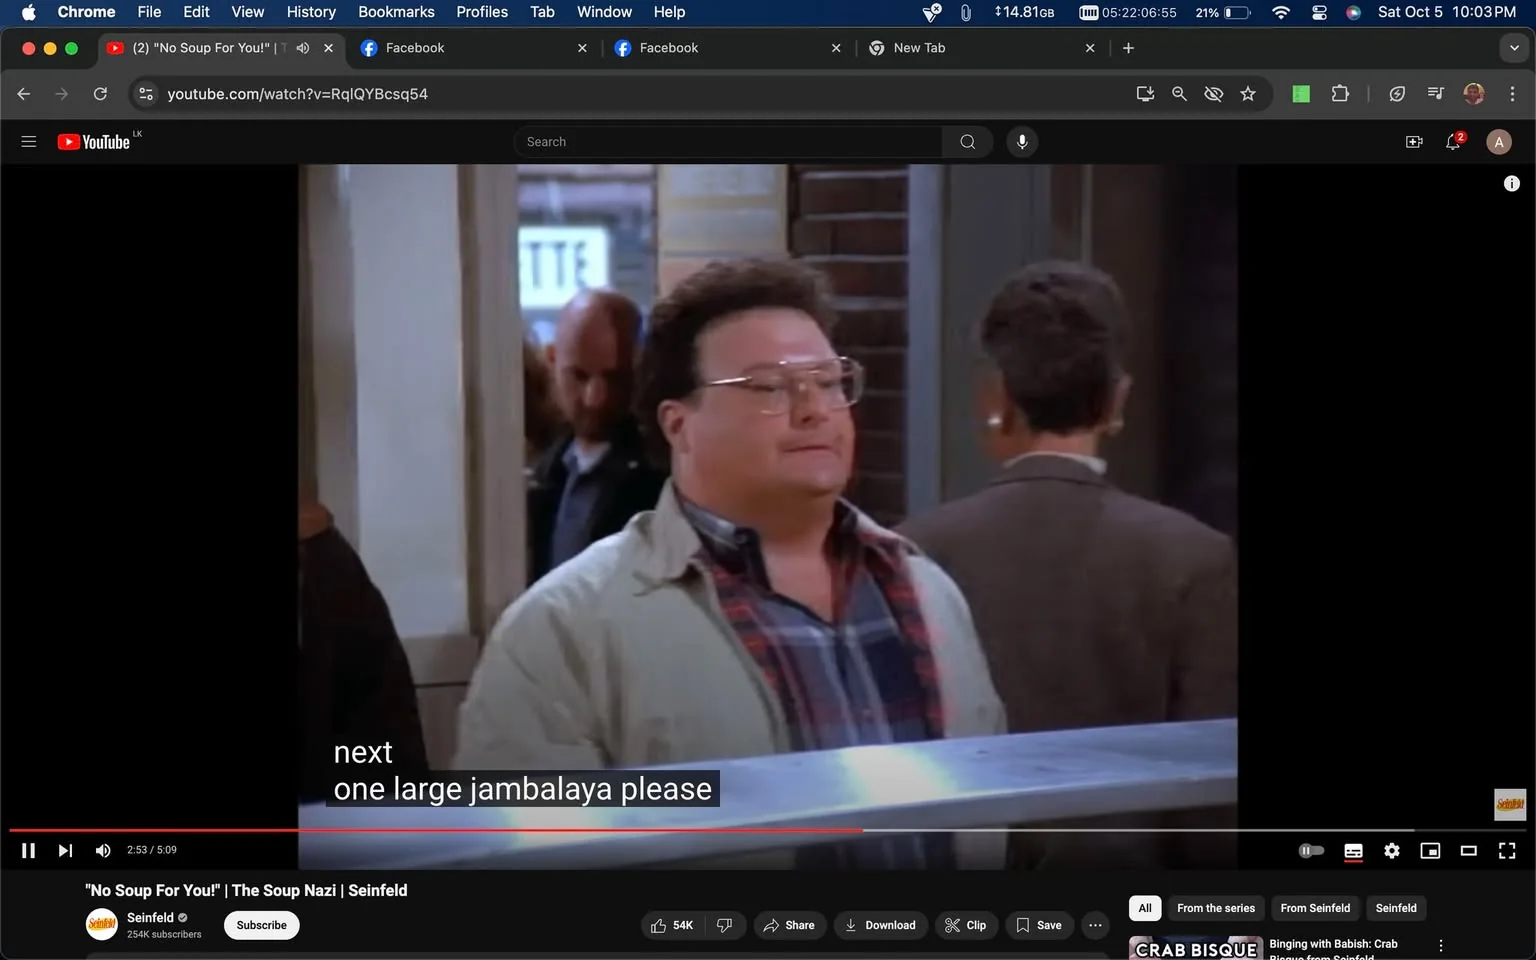1536x960 pixels.
Task: Click the address bar URL
Action: 298,94
